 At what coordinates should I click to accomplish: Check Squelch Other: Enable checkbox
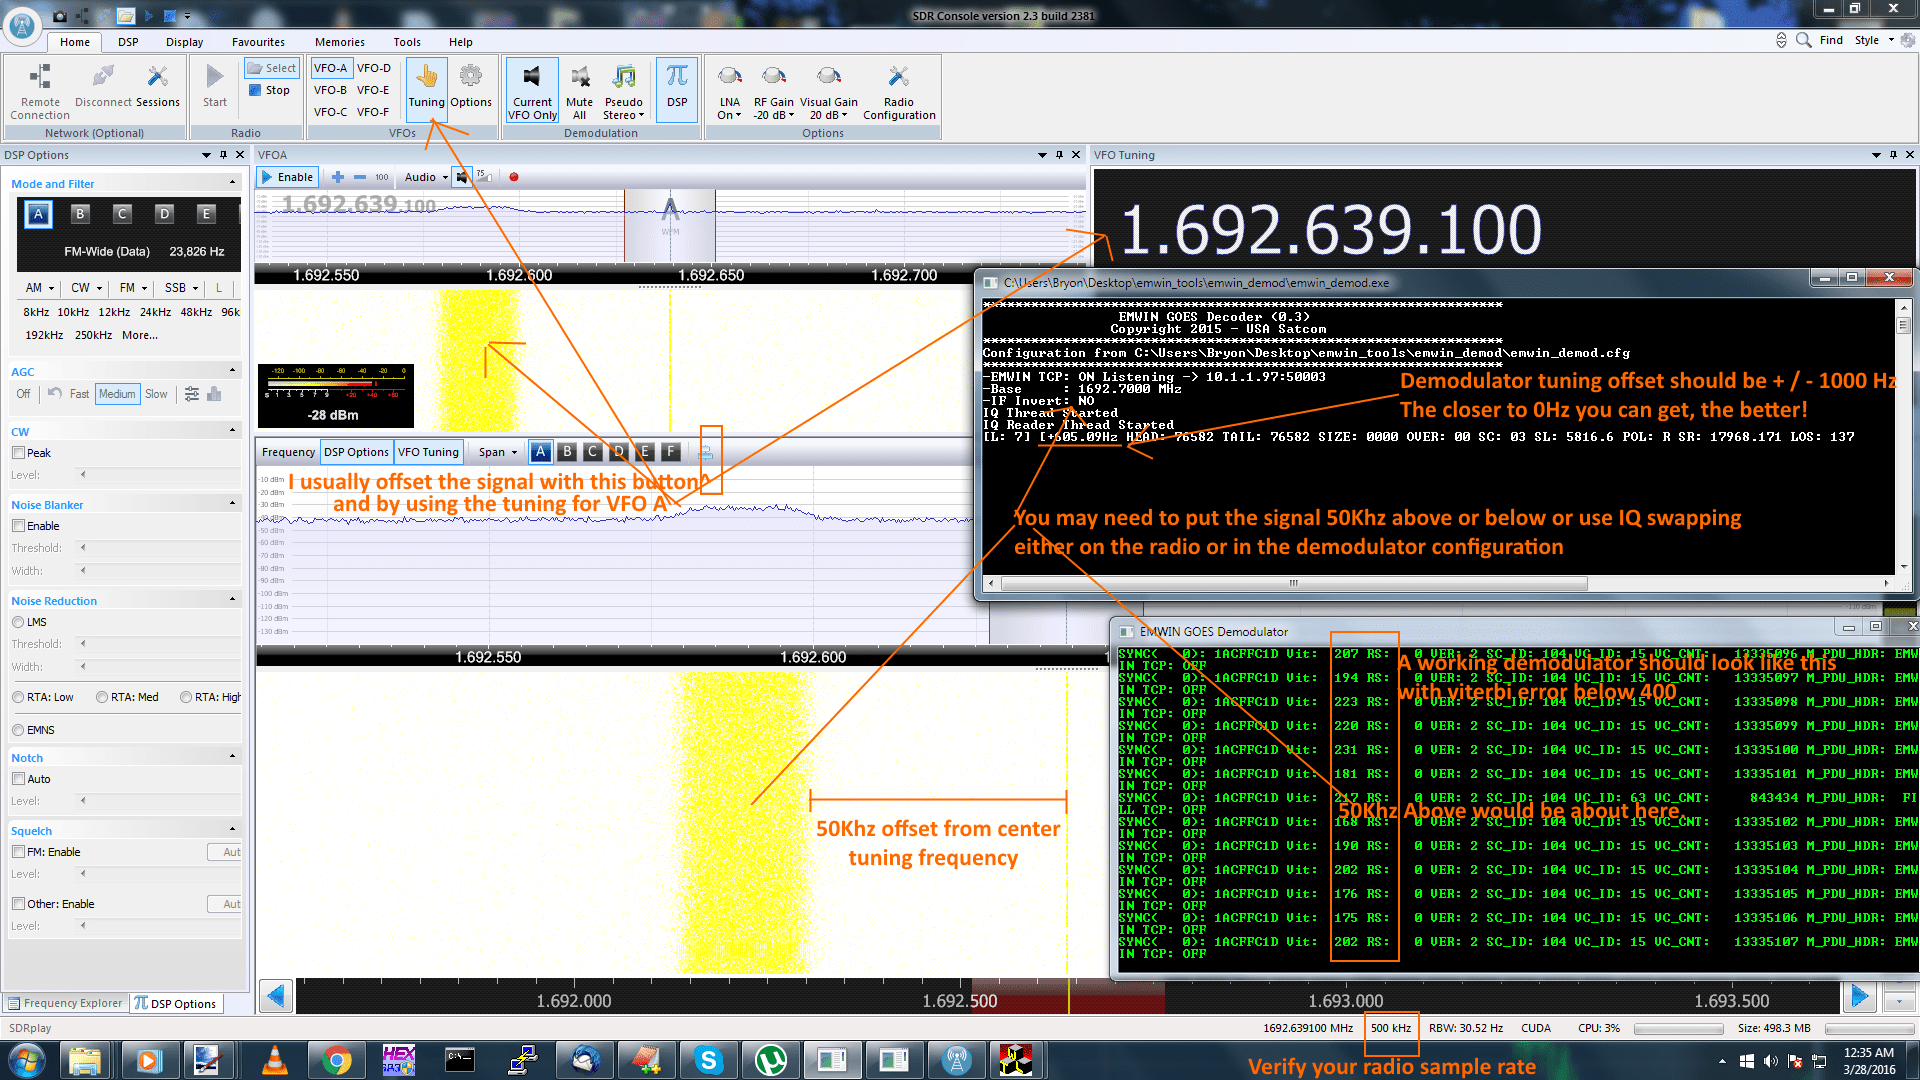[18, 904]
